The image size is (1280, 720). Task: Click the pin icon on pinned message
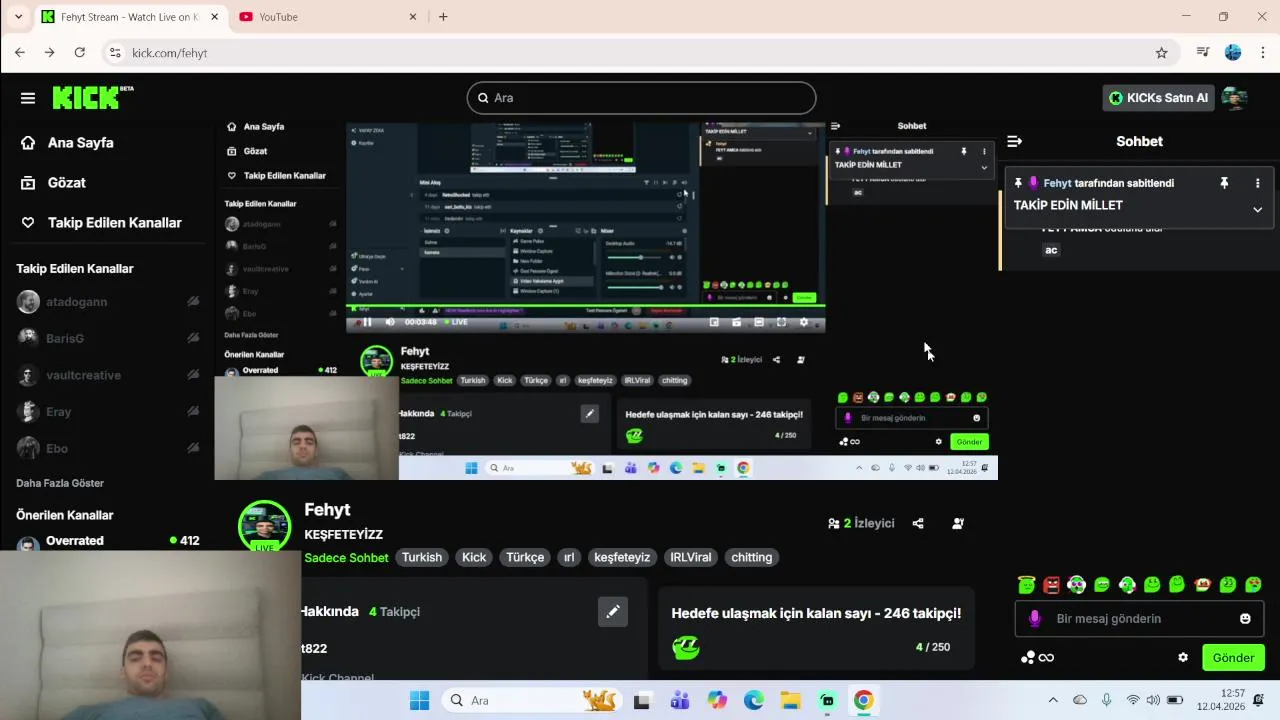pyautogui.click(x=1224, y=183)
